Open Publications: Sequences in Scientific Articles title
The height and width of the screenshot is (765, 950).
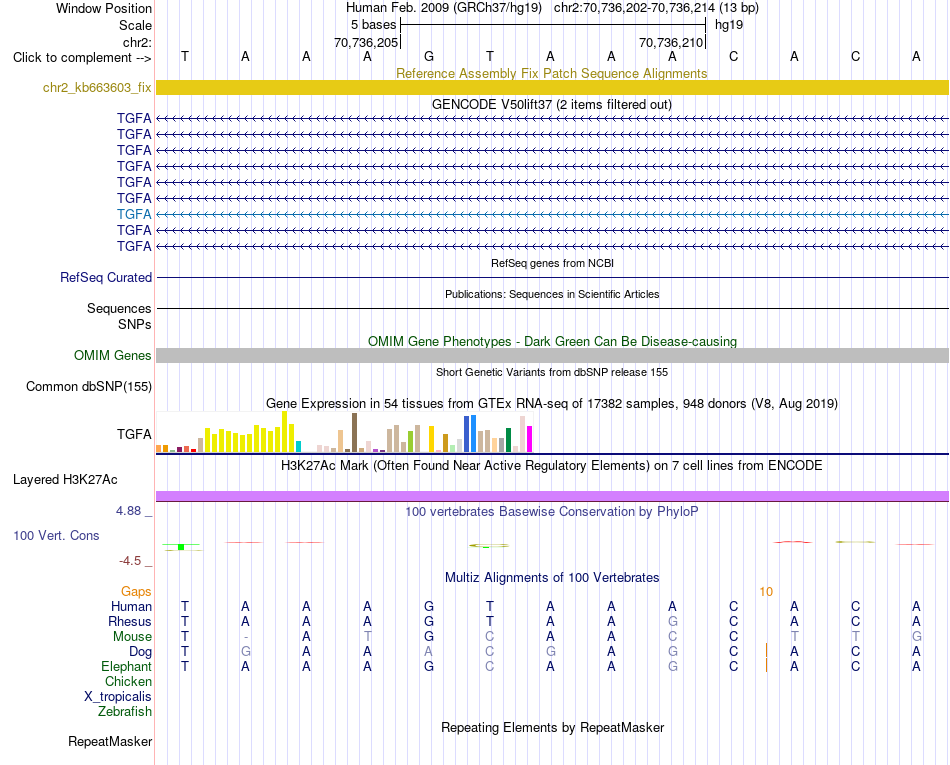[552, 294]
